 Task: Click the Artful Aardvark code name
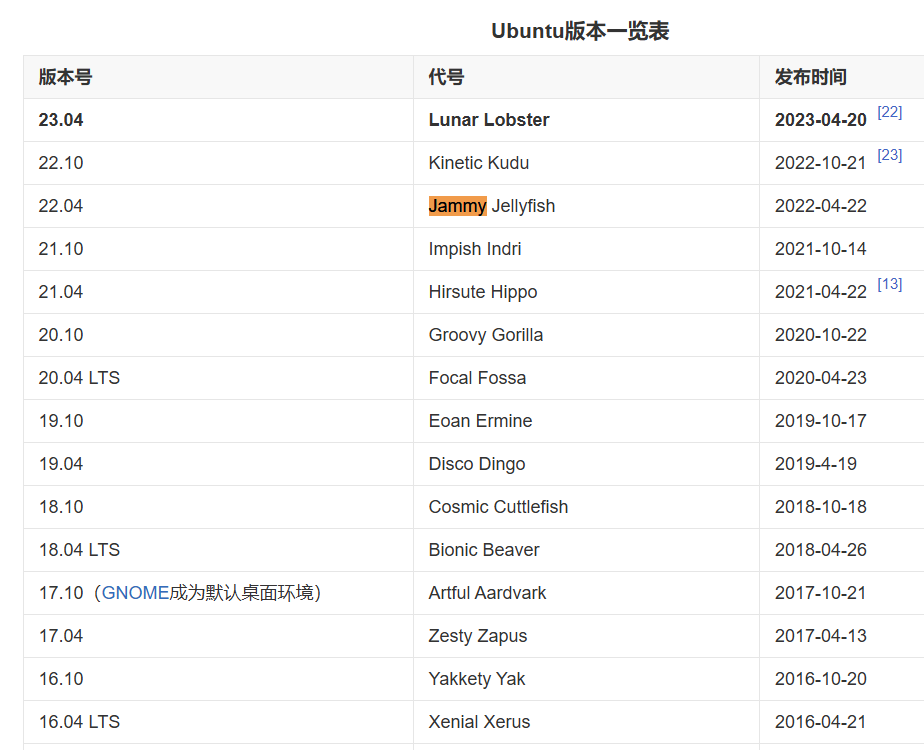(486, 592)
